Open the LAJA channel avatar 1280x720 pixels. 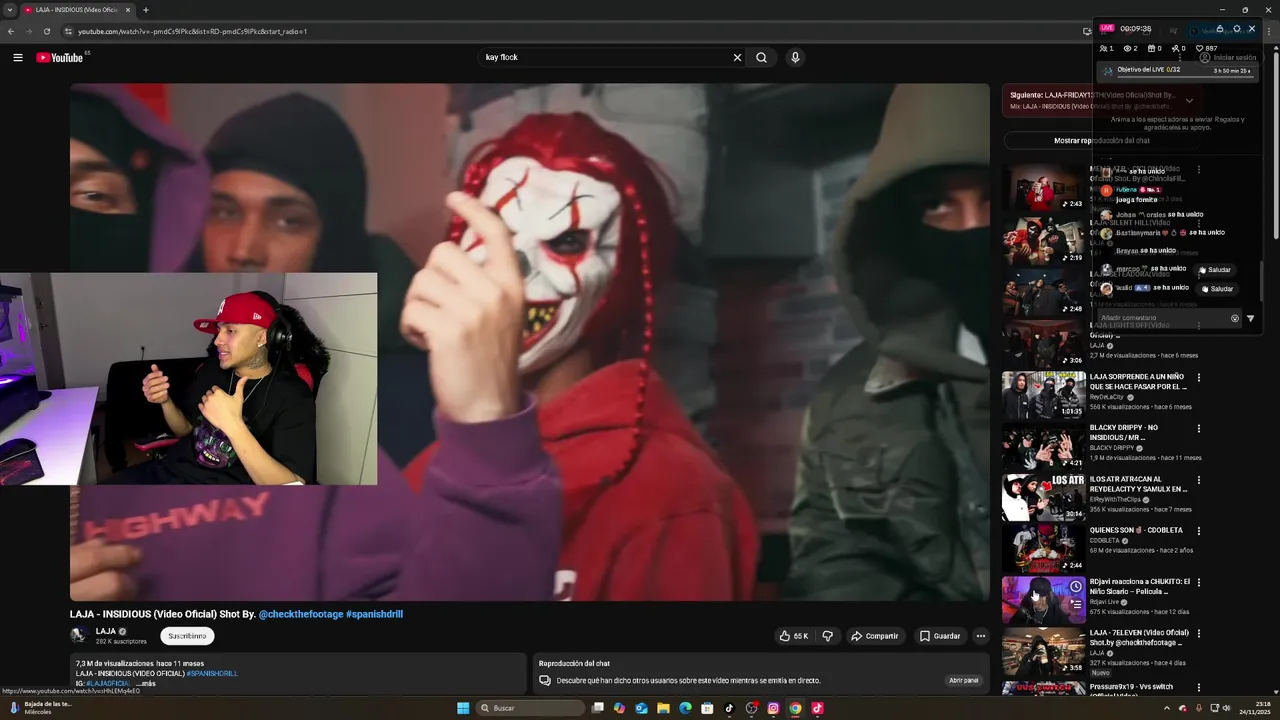click(79, 635)
